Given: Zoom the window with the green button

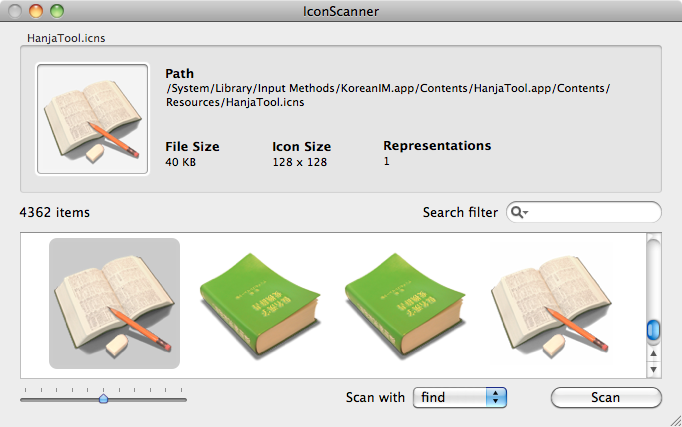Looking at the screenshot, I should pos(56,12).
